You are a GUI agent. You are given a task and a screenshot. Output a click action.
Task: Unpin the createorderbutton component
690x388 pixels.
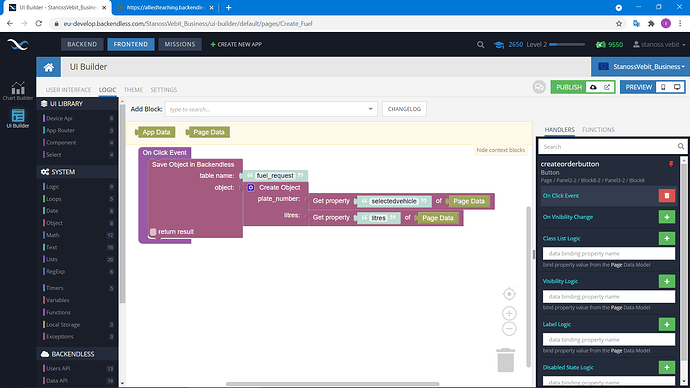click(671, 164)
